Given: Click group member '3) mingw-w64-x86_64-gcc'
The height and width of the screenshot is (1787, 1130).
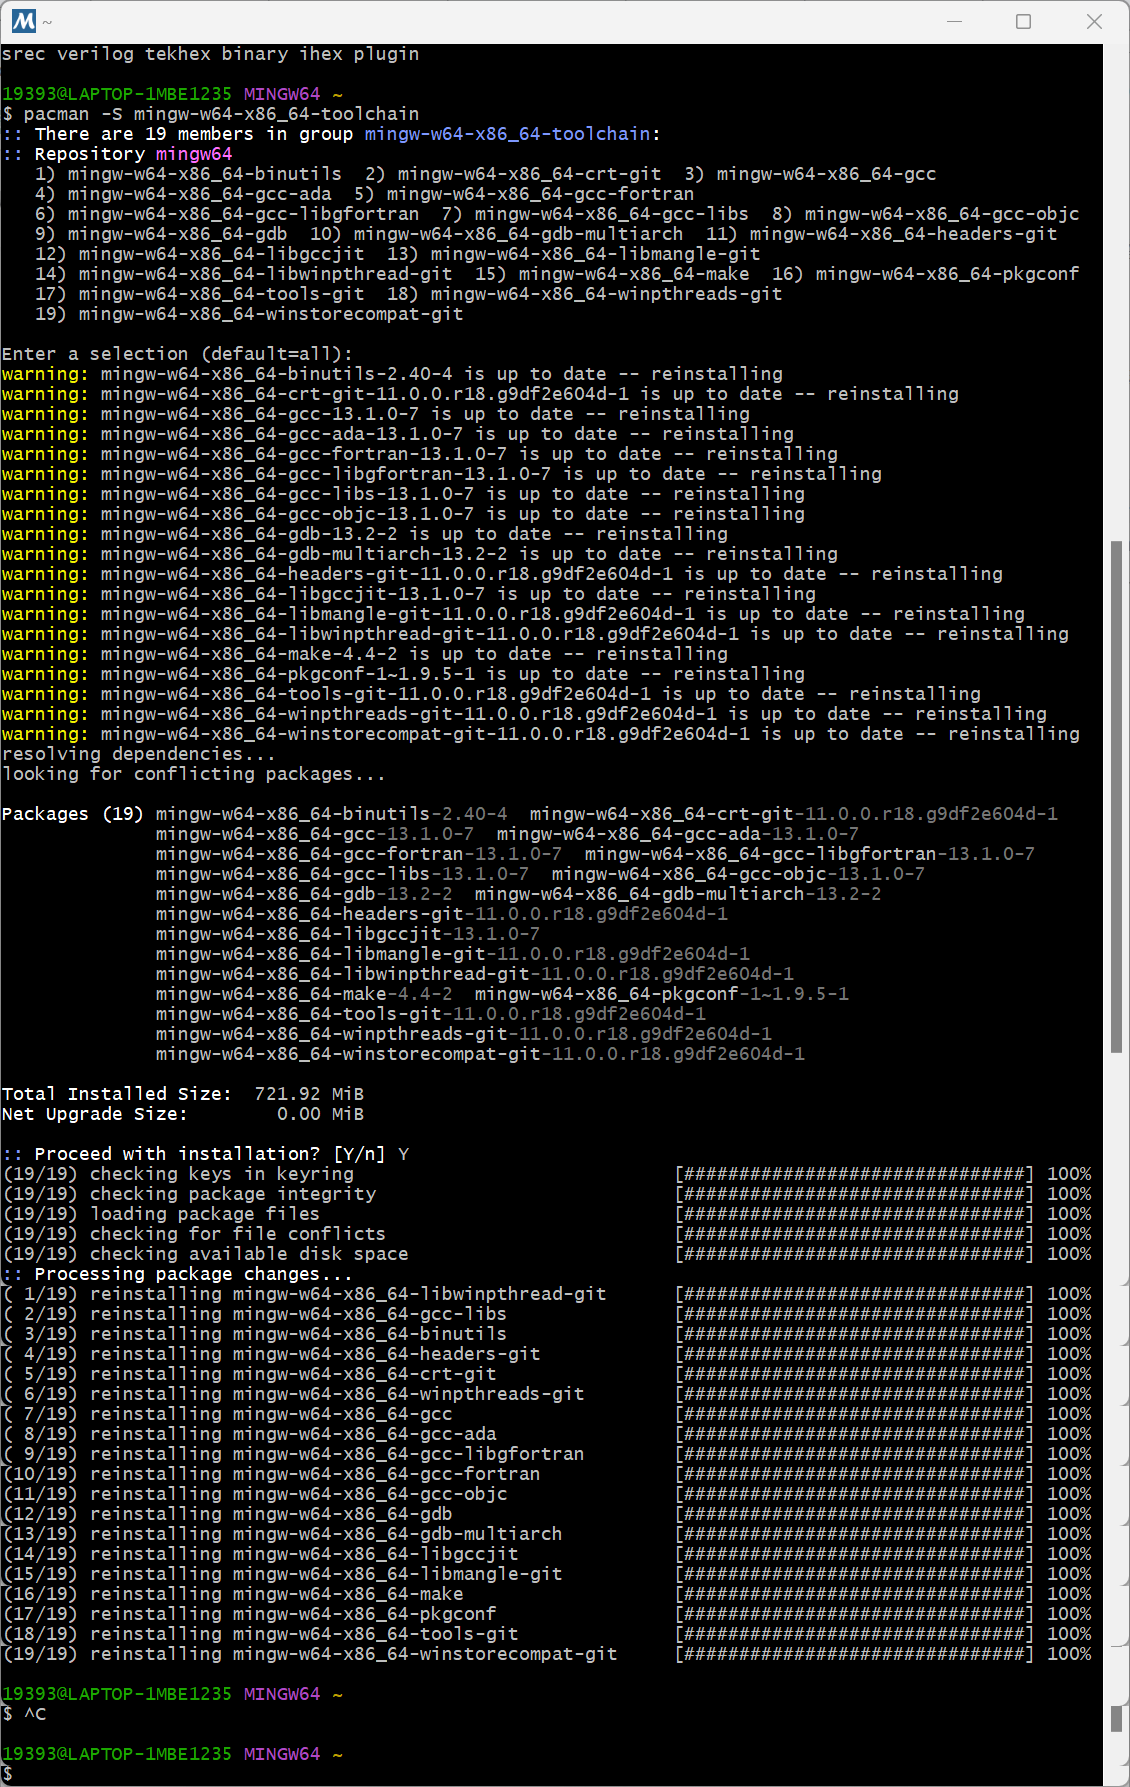Looking at the screenshot, I should coord(810,174).
